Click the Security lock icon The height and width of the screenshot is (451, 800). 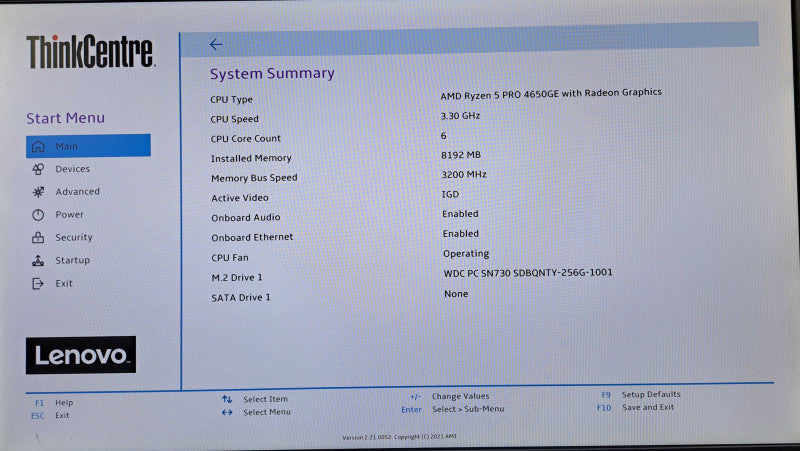pyautogui.click(x=38, y=237)
